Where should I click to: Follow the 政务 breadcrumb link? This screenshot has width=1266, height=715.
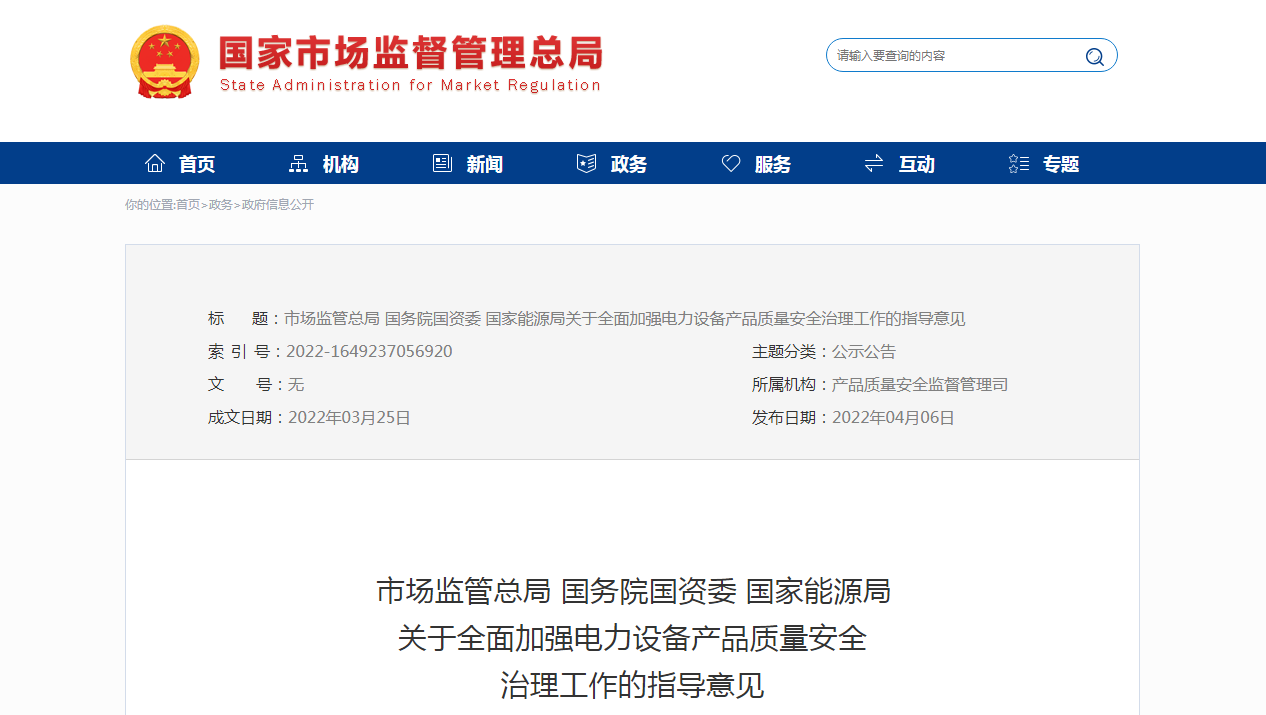tap(220, 205)
